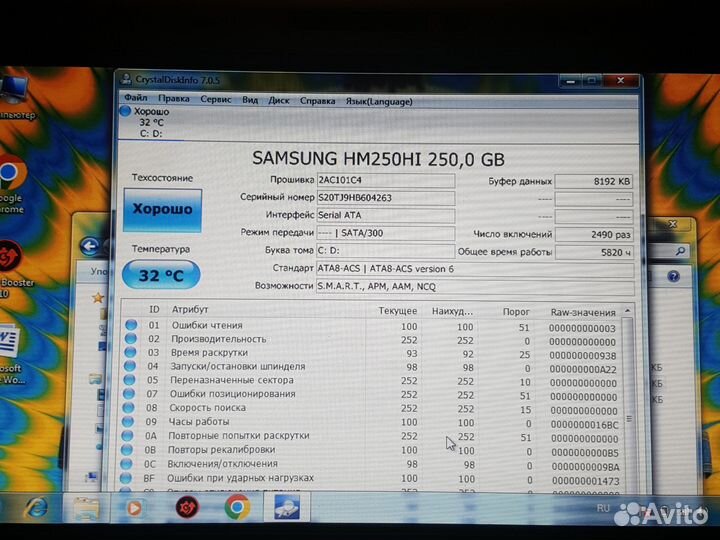The image size is (720, 540).
Task: Click the Интерфейс field Serial ATA
Action: 386,215
